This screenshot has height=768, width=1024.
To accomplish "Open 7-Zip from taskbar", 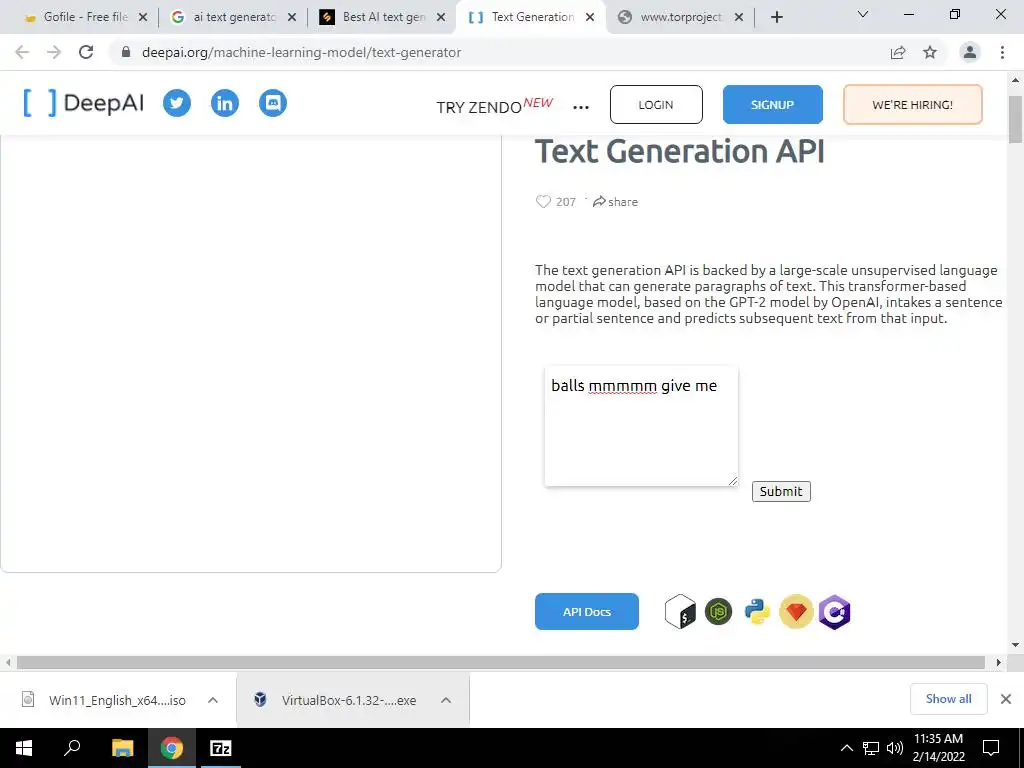I will (x=220, y=748).
